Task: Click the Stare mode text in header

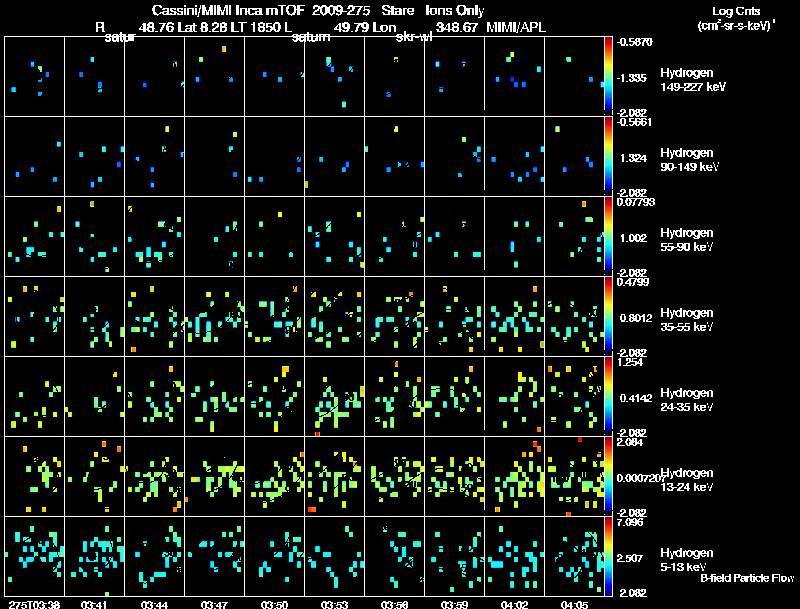Action: click(x=397, y=10)
